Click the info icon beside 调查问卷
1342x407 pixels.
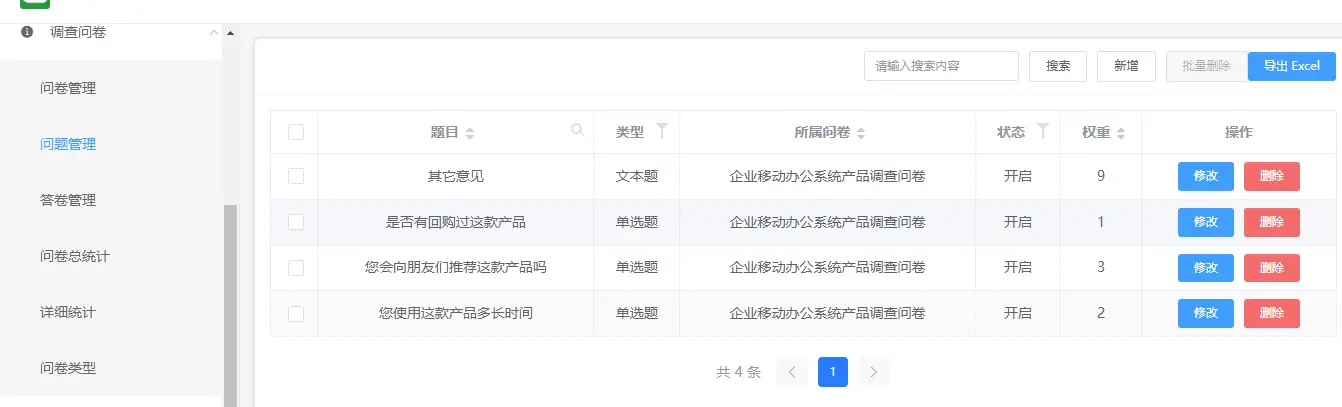(x=27, y=32)
